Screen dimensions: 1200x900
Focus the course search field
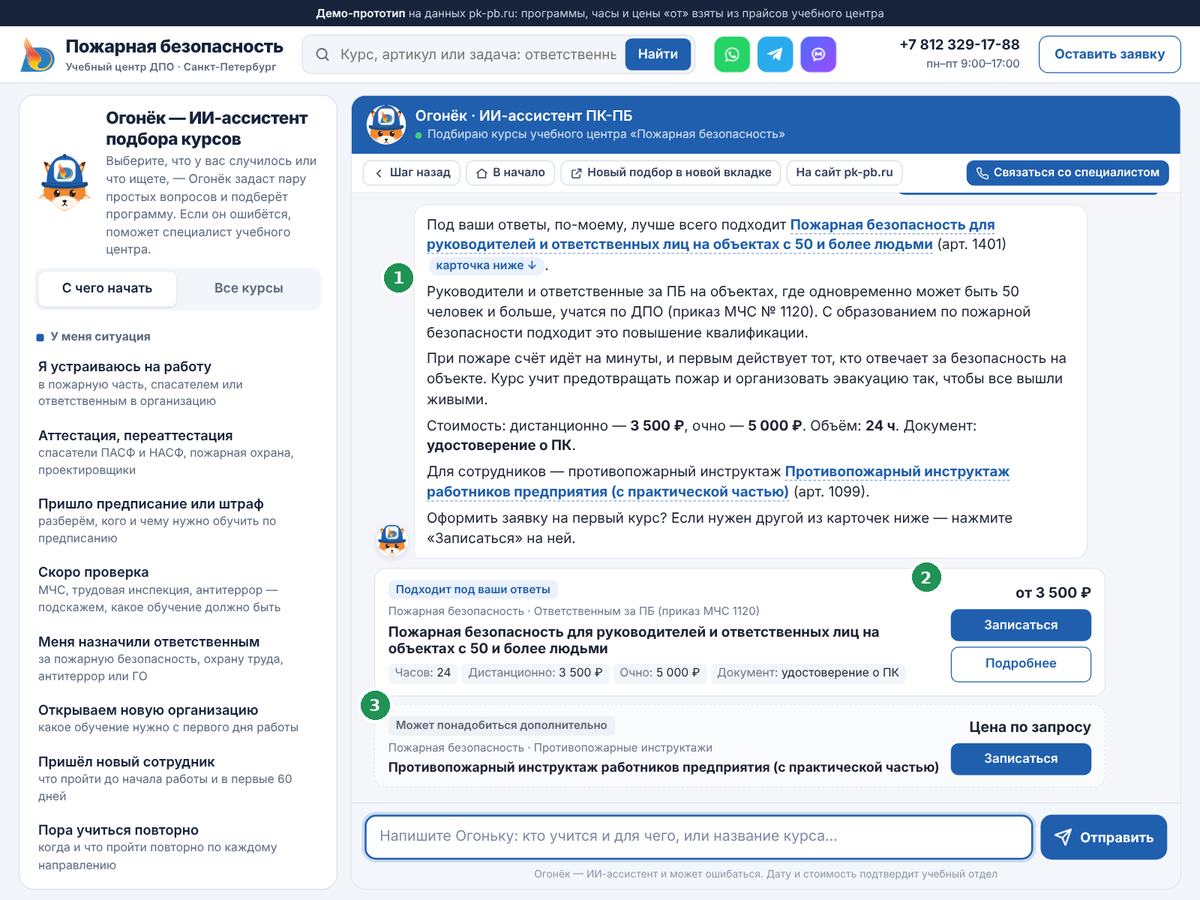477,54
